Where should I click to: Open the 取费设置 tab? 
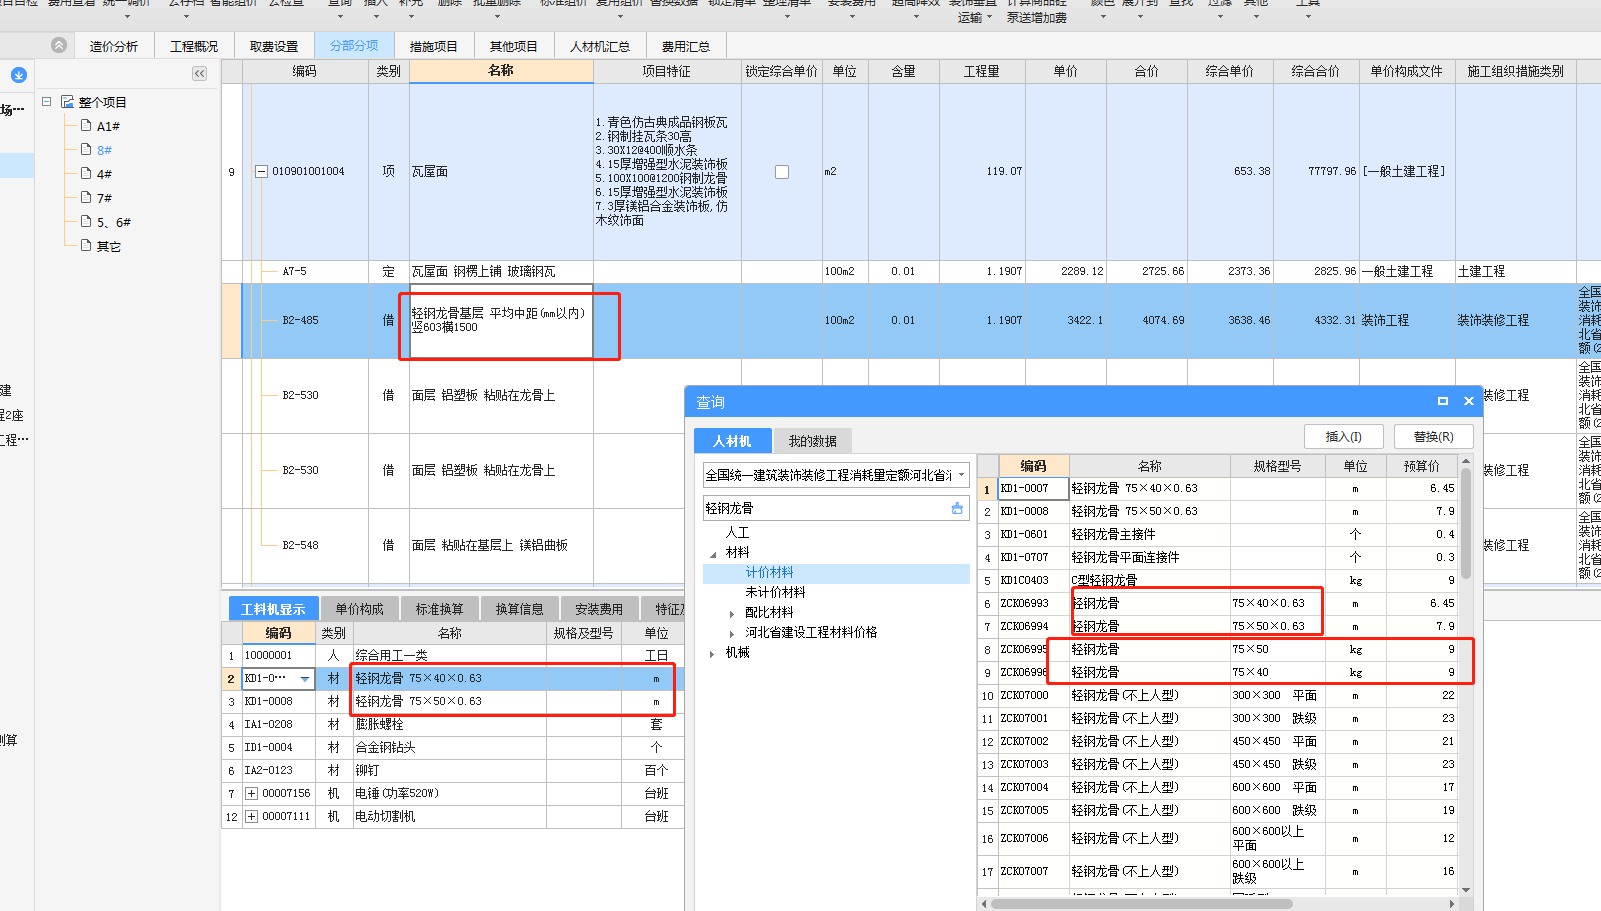(x=274, y=46)
